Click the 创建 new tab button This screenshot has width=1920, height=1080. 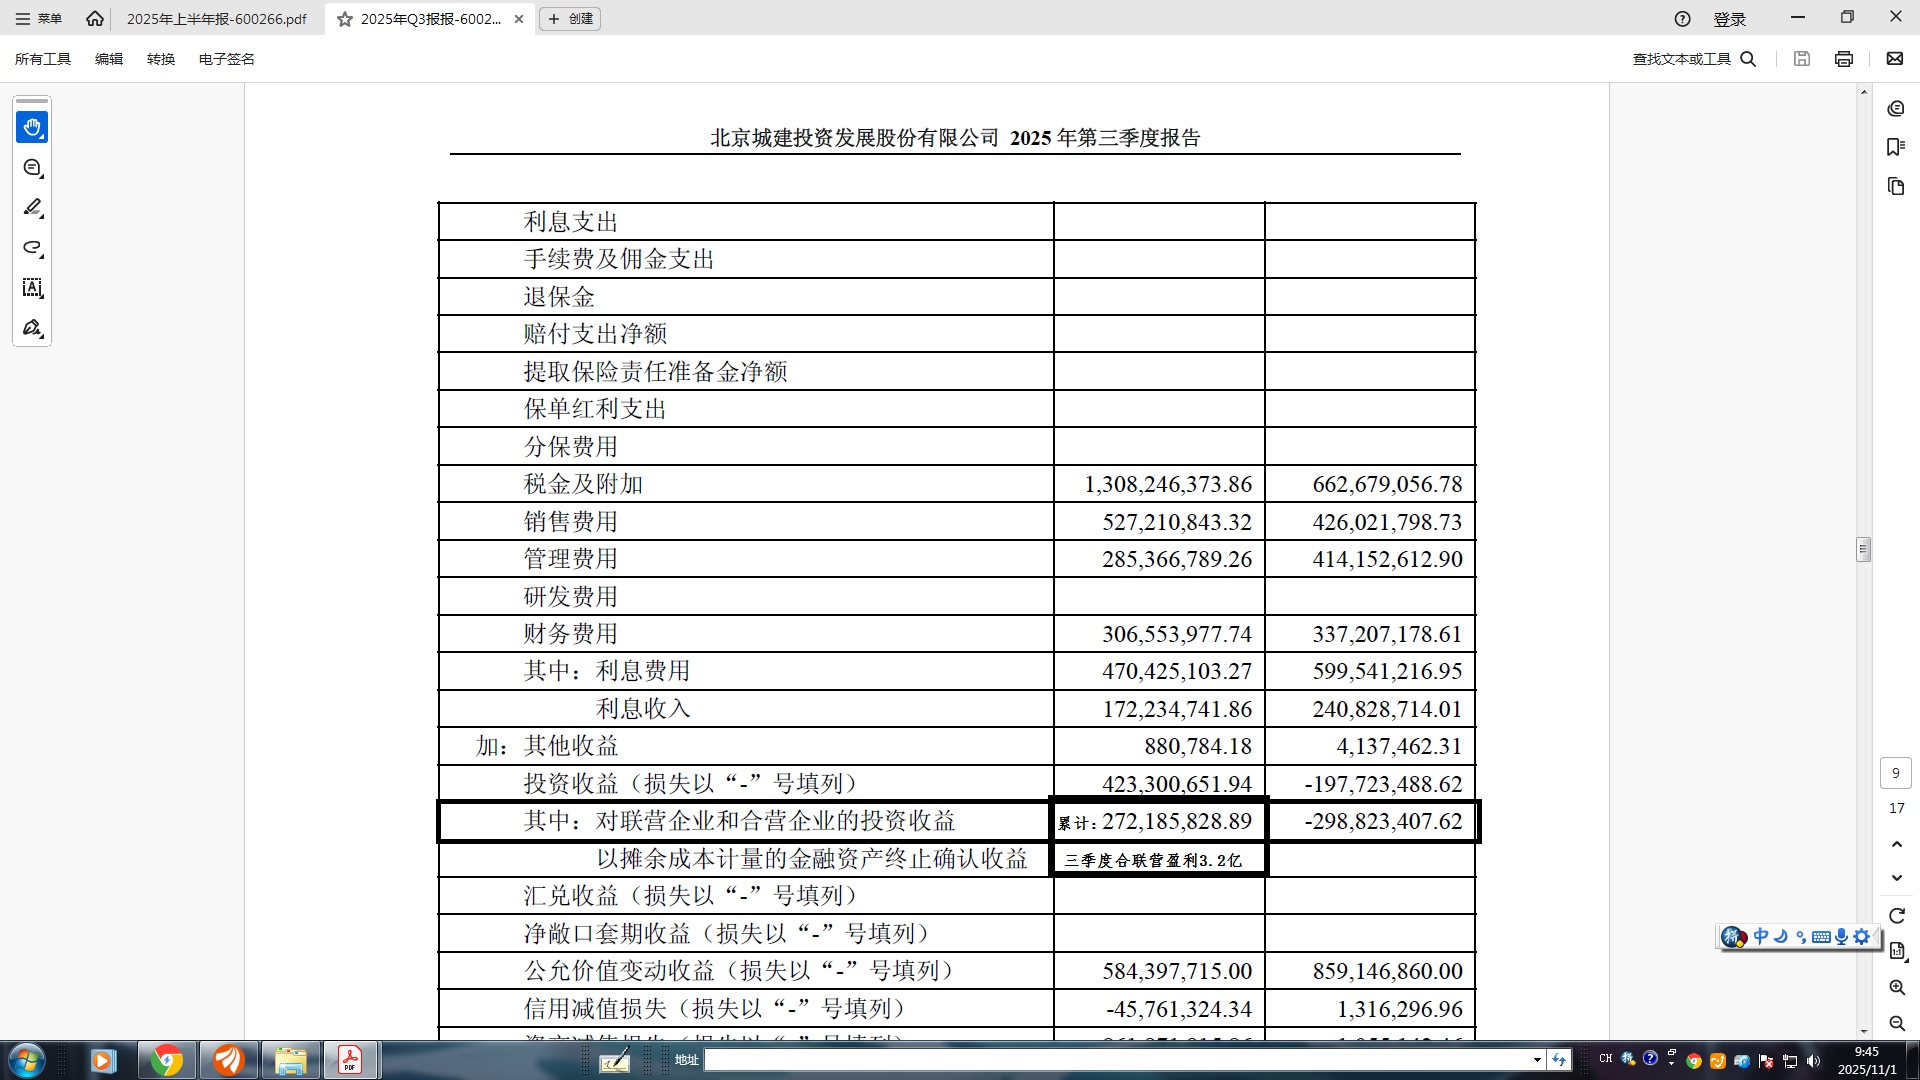[570, 19]
